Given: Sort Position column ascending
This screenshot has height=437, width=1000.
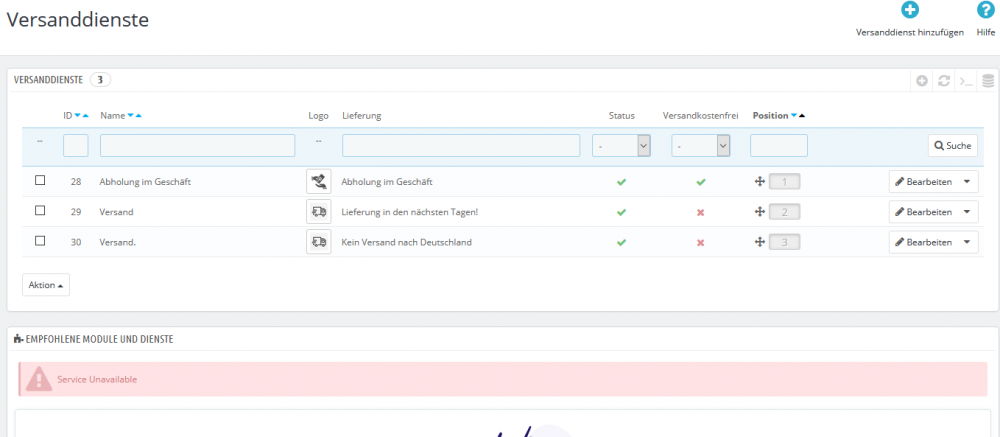Looking at the screenshot, I should tap(802, 116).
